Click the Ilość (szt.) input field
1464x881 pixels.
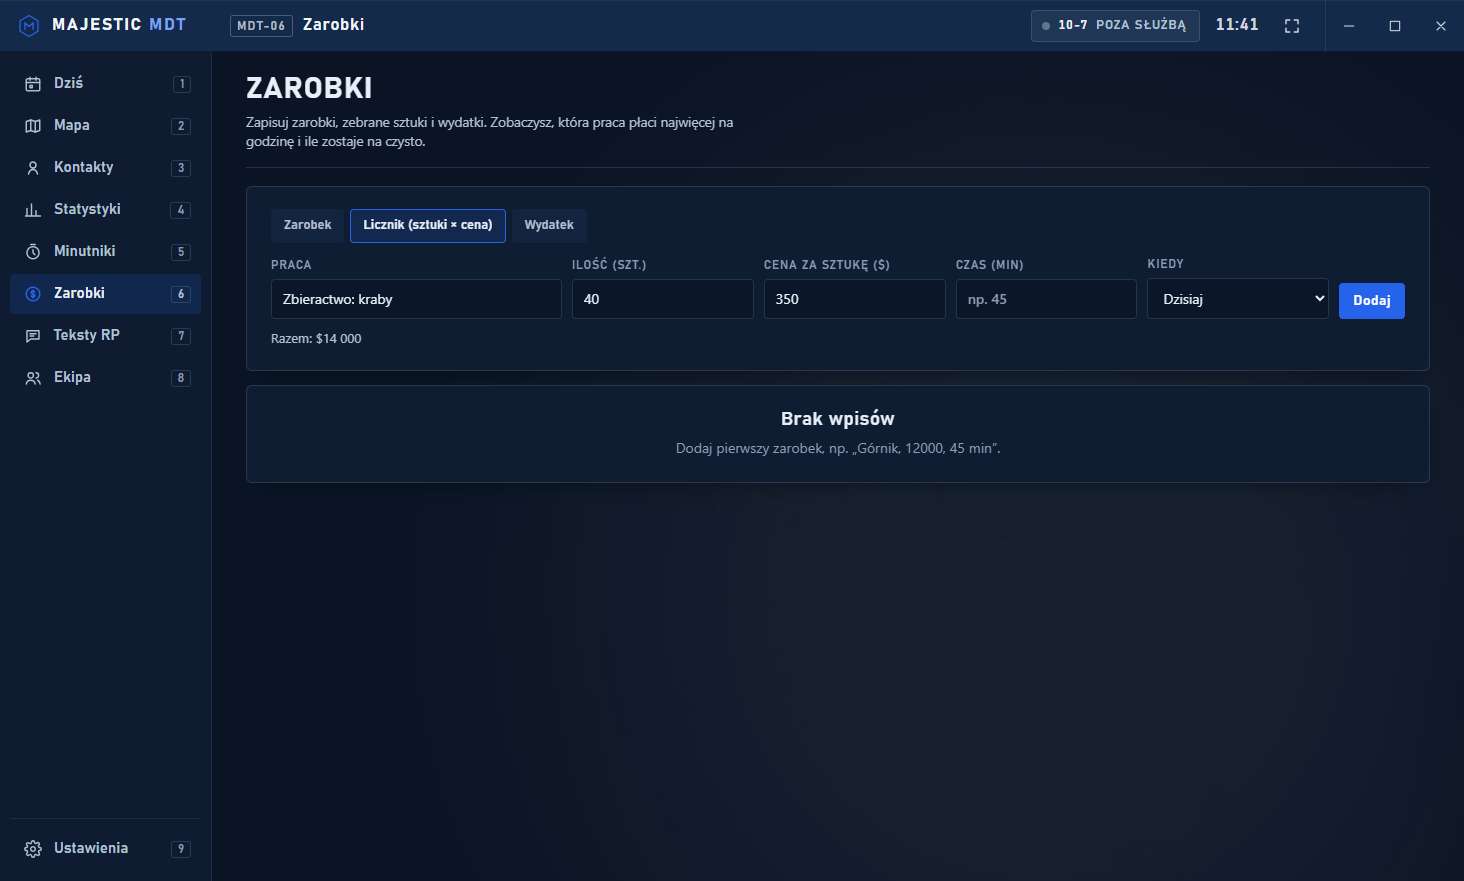pos(663,299)
